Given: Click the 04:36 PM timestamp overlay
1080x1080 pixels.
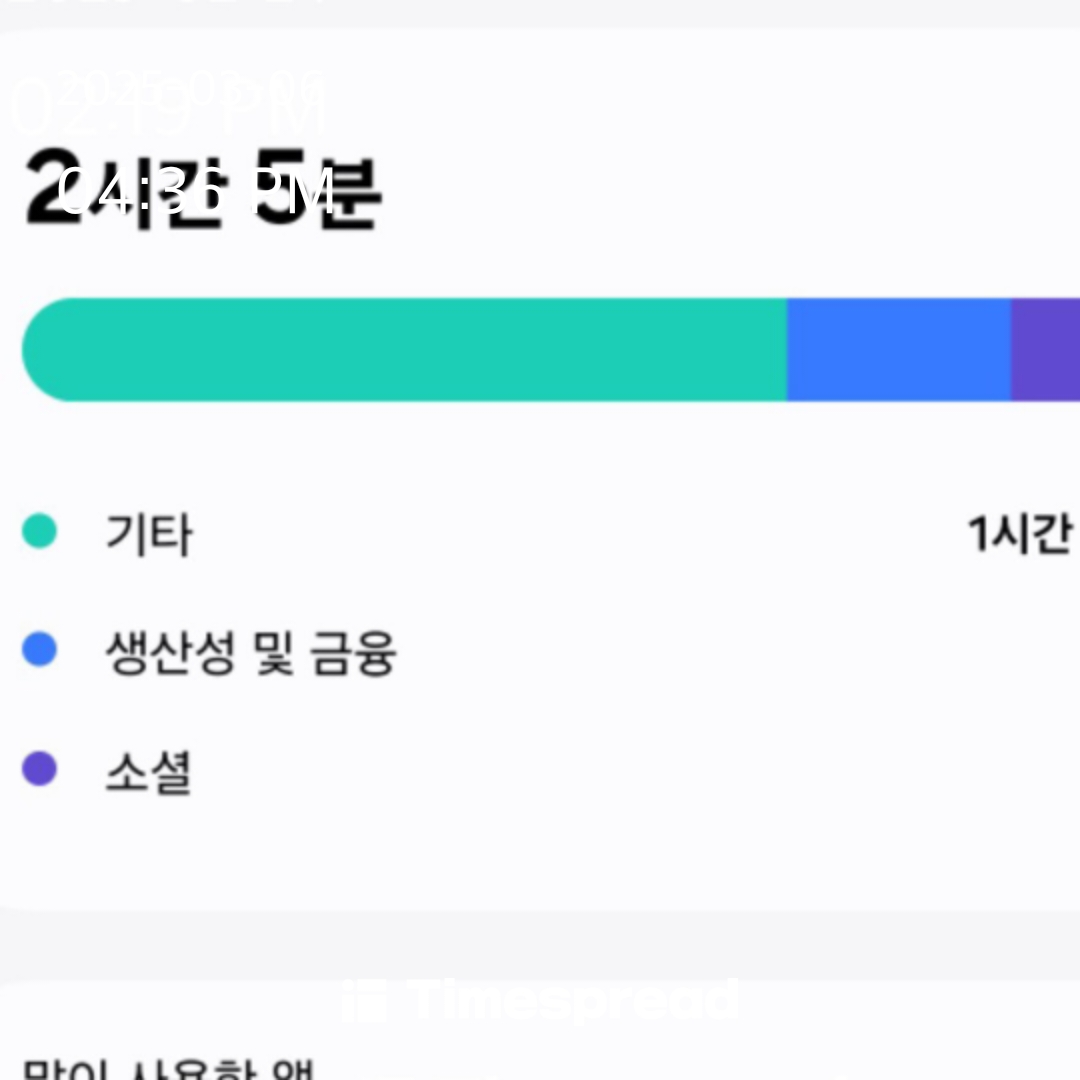Looking at the screenshot, I should point(196,192).
